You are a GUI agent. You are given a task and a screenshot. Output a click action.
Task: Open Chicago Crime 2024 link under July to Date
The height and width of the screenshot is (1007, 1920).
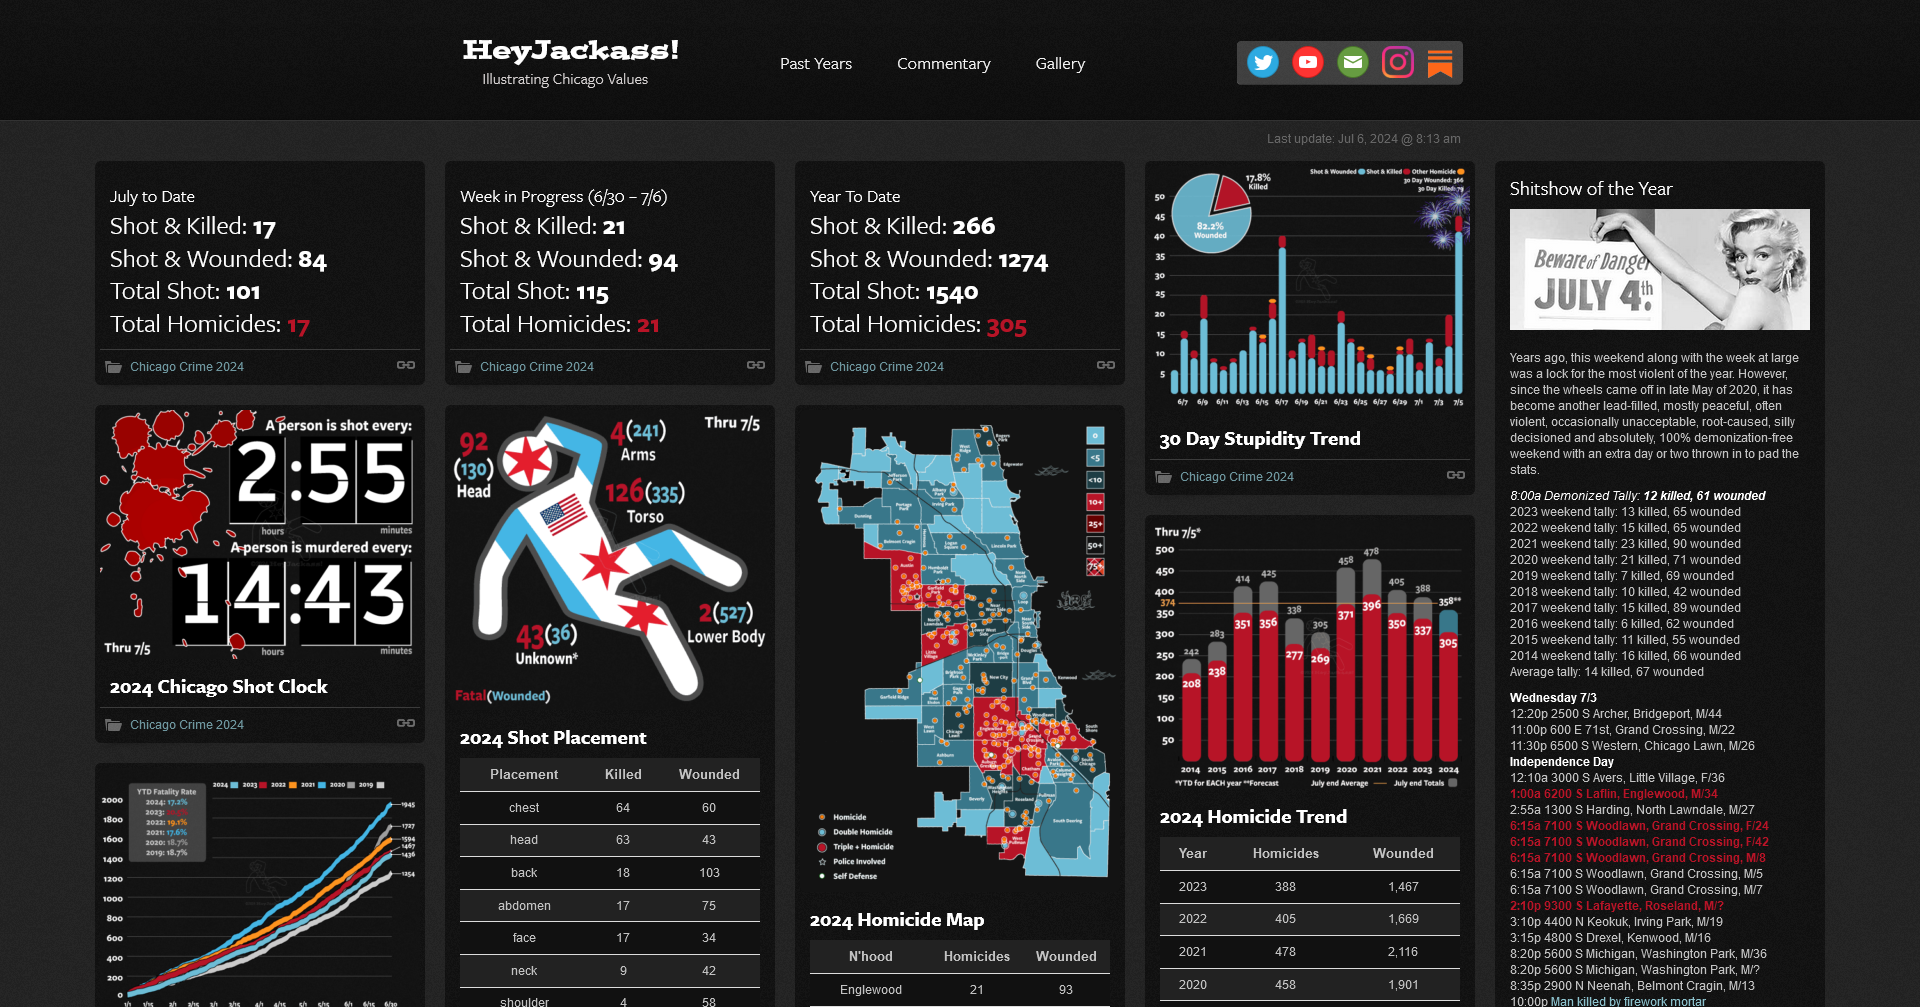[187, 367]
